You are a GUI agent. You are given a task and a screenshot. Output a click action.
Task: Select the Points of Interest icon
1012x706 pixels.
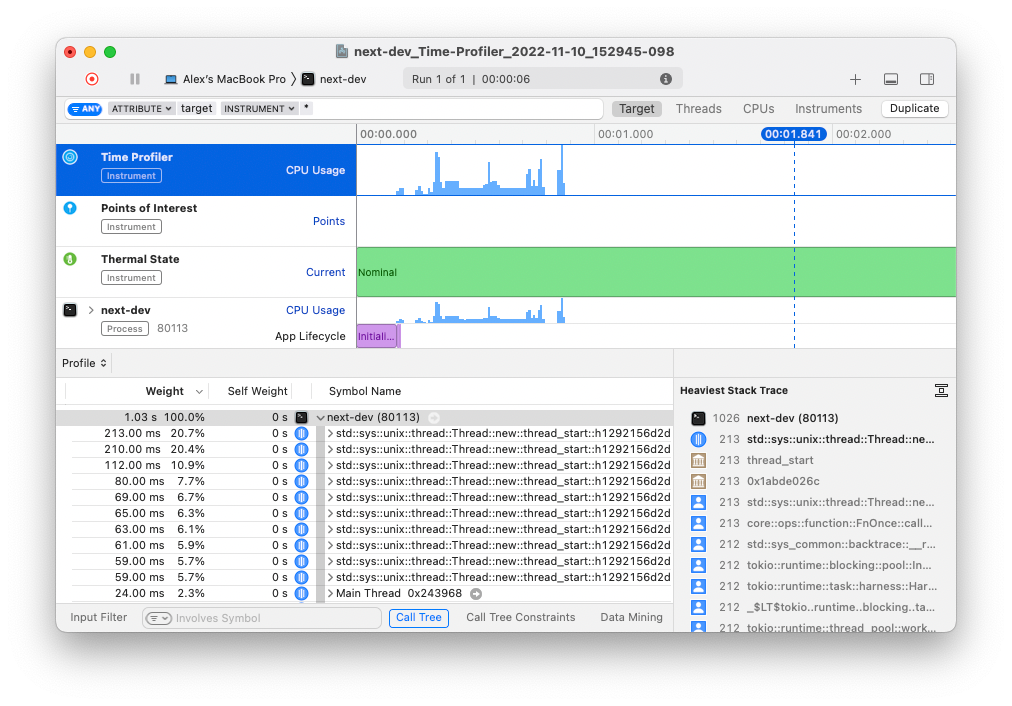(x=70, y=208)
